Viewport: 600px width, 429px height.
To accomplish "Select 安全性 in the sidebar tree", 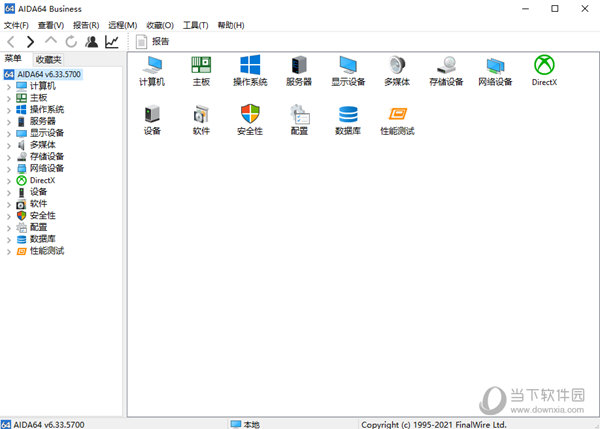I will 43,215.
